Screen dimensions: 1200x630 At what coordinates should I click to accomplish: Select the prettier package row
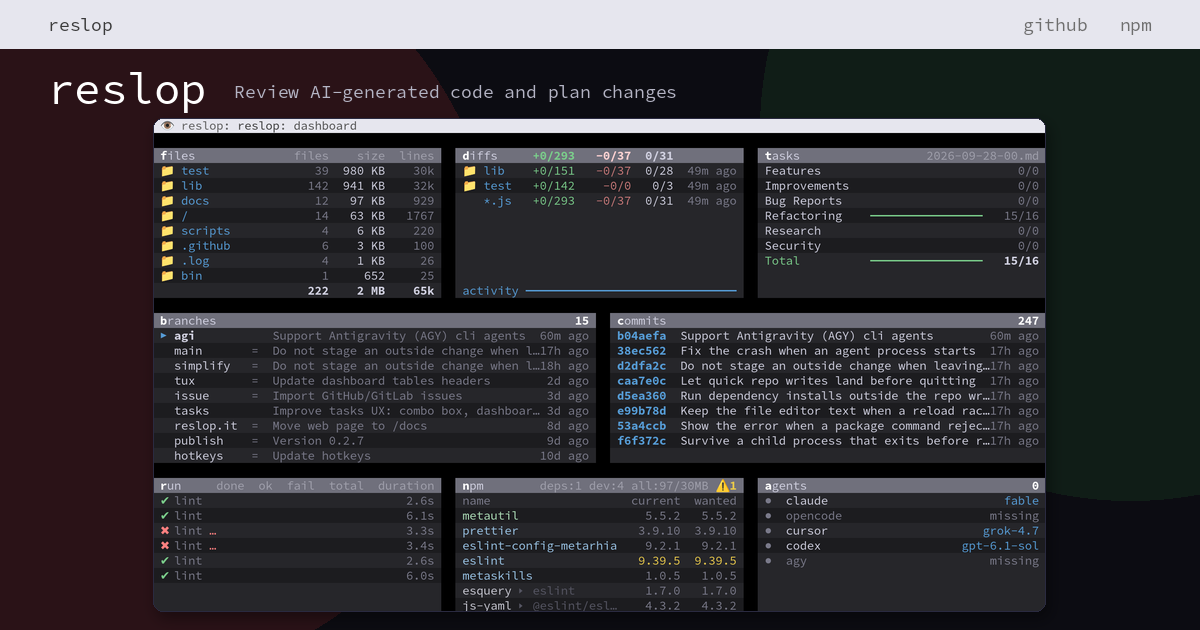[x=600, y=531]
